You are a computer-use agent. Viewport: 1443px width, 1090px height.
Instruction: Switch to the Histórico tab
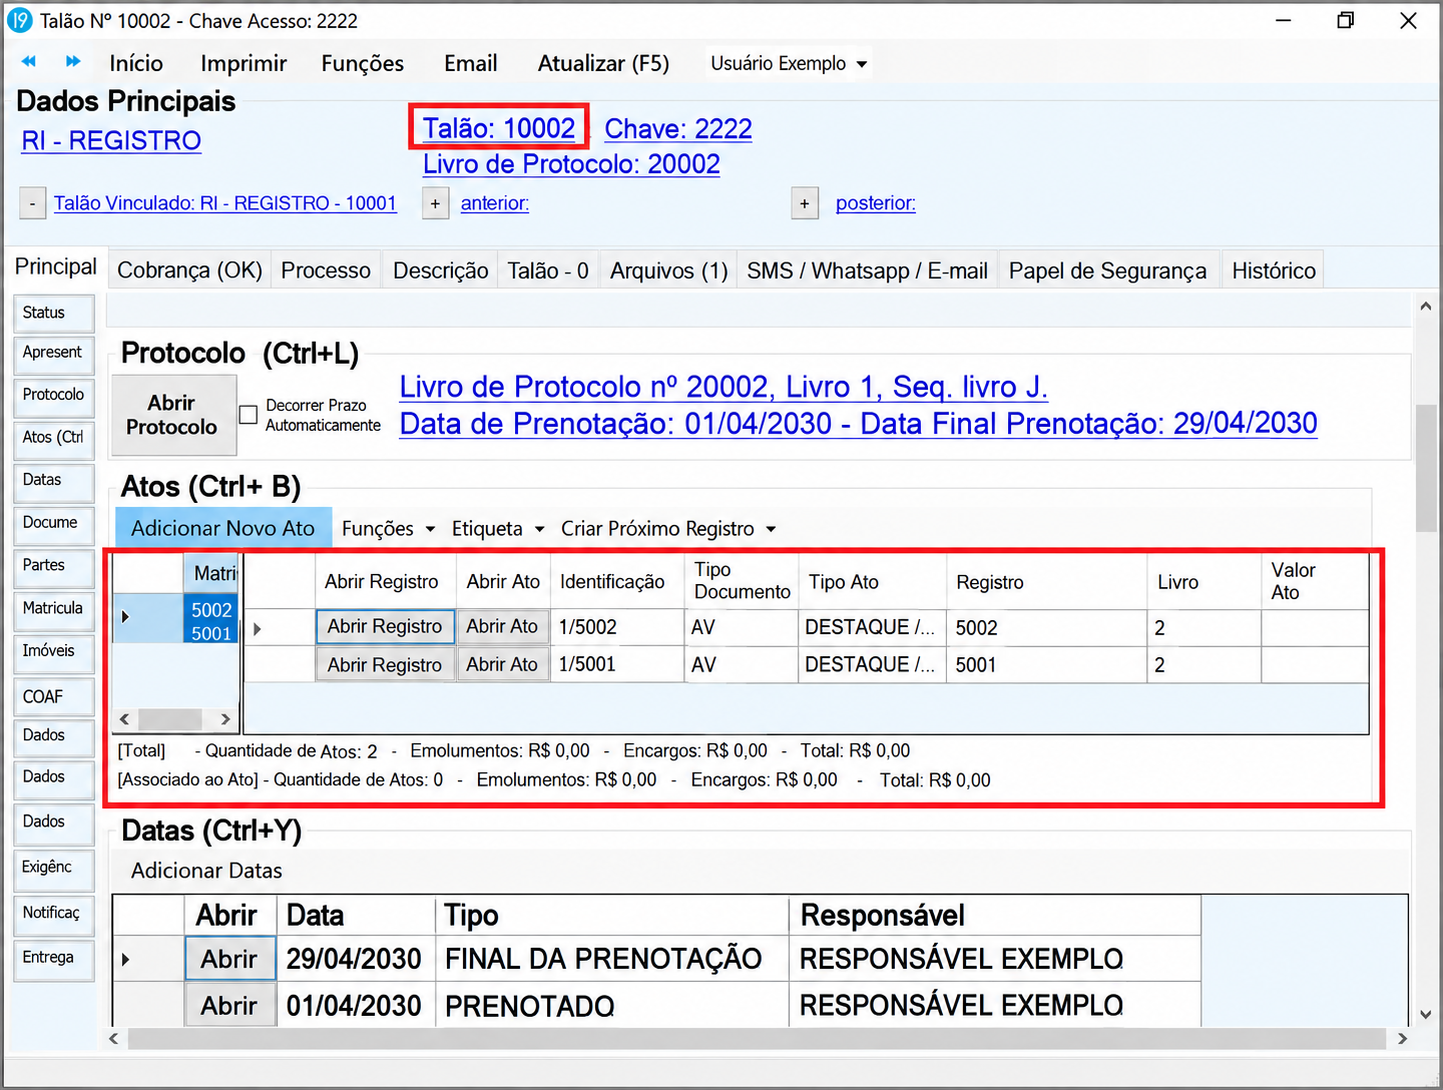(x=1273, y=270)
